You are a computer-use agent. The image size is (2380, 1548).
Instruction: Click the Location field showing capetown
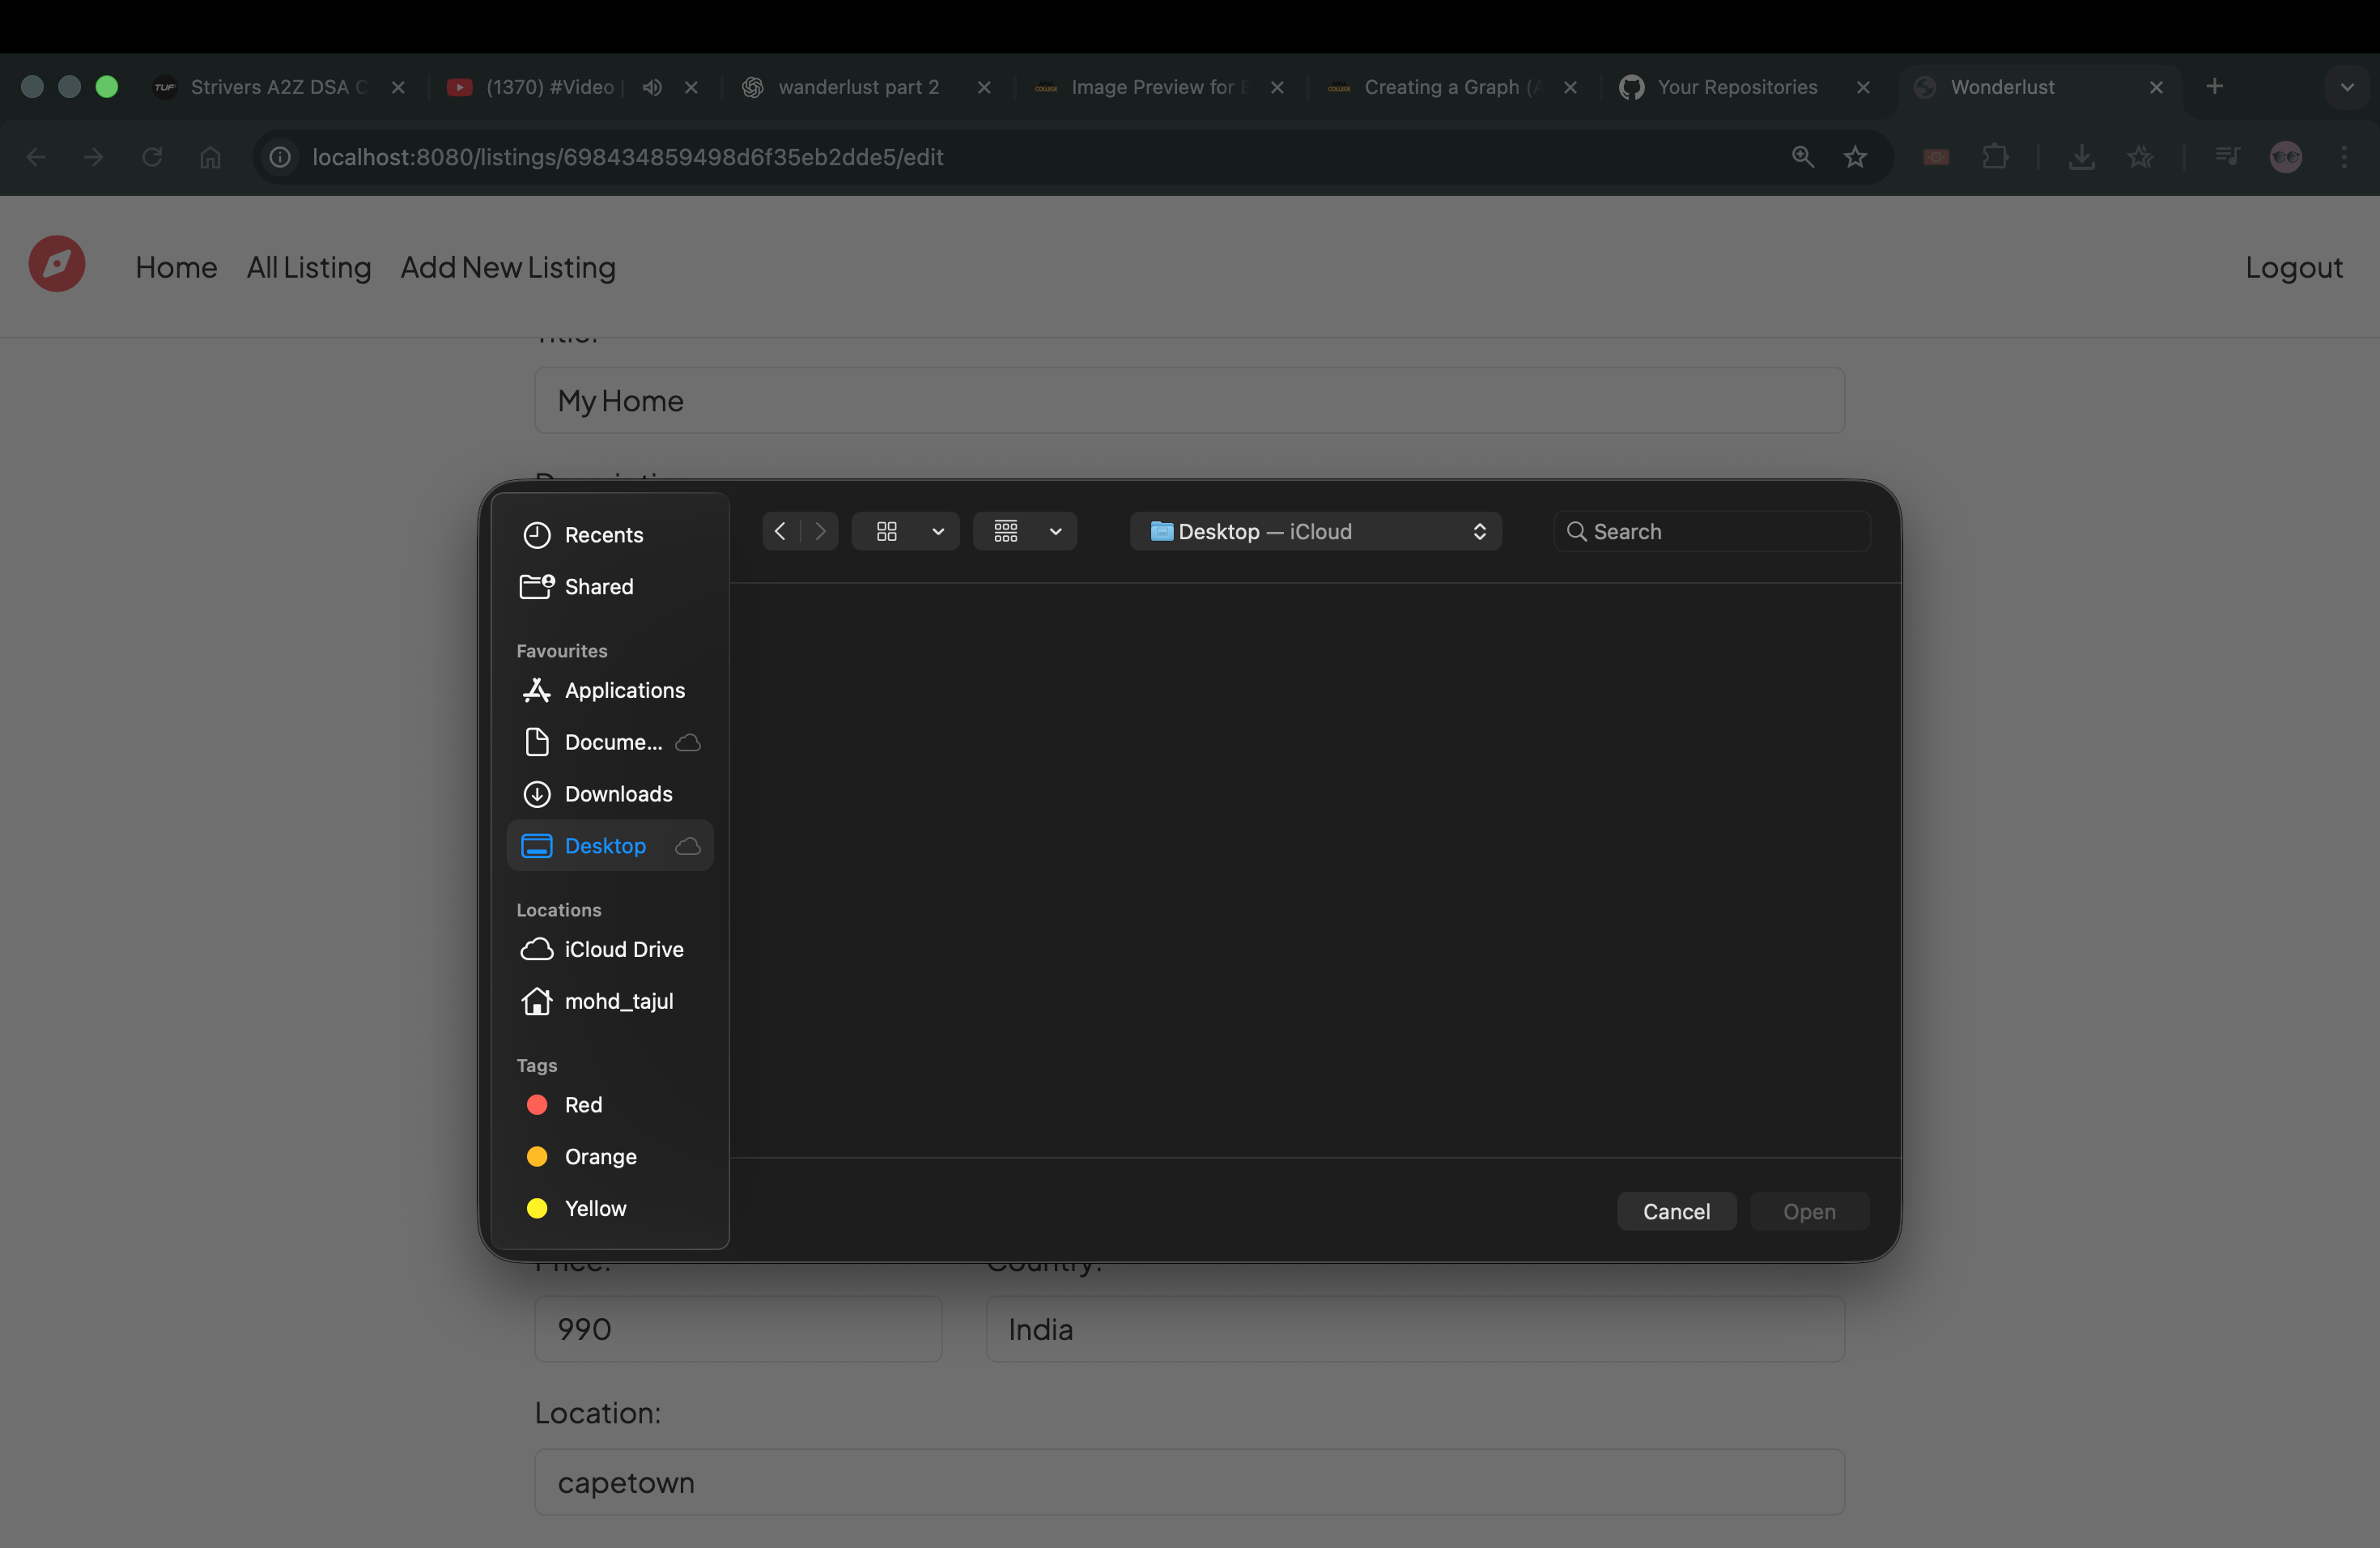point(1190,1482)
